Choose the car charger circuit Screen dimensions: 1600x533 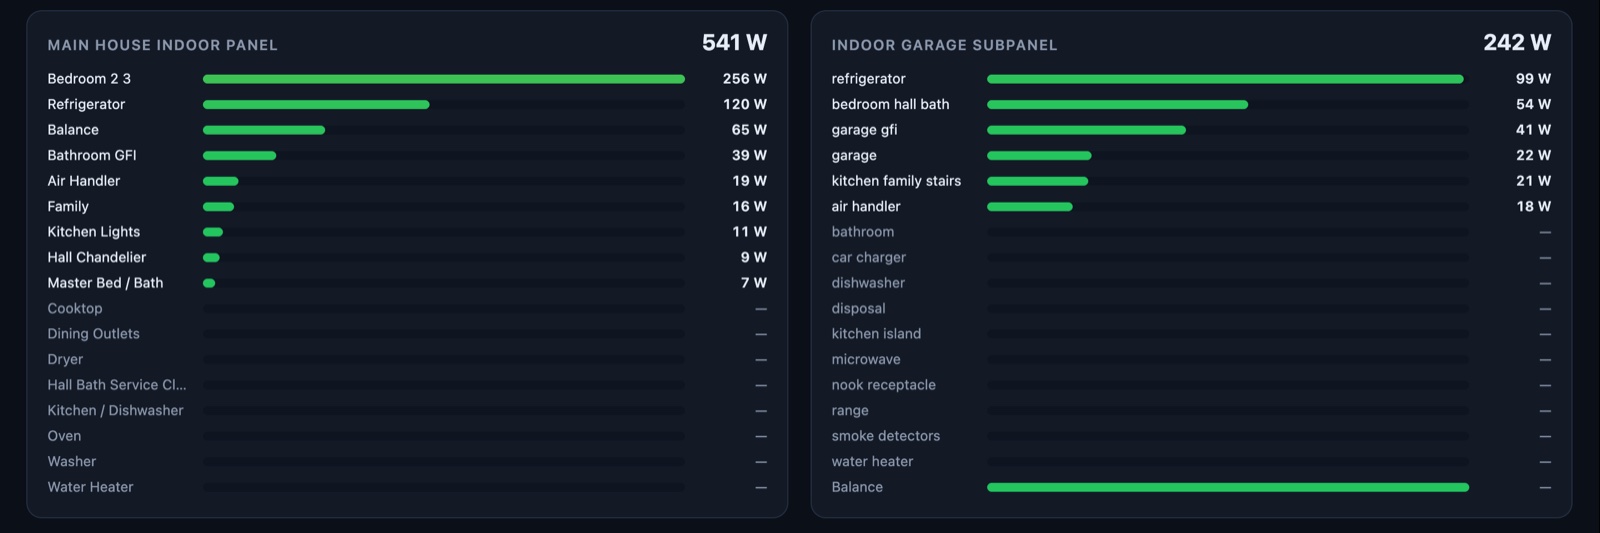1191,257
